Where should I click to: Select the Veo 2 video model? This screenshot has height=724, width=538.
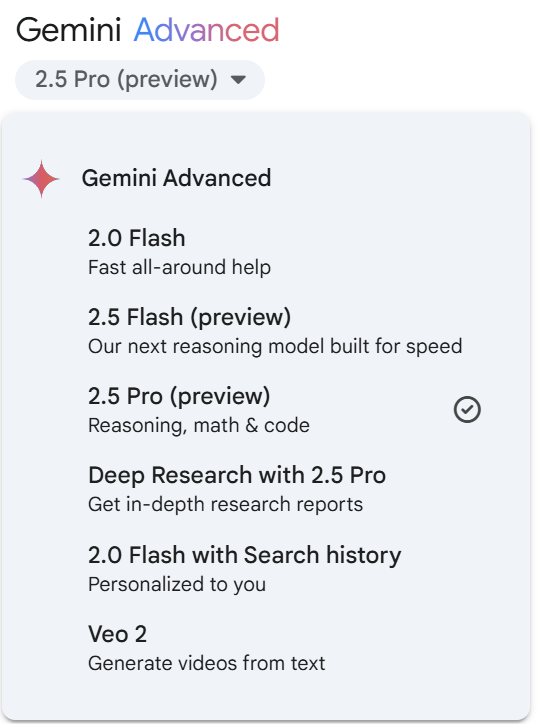coord(266,648)
